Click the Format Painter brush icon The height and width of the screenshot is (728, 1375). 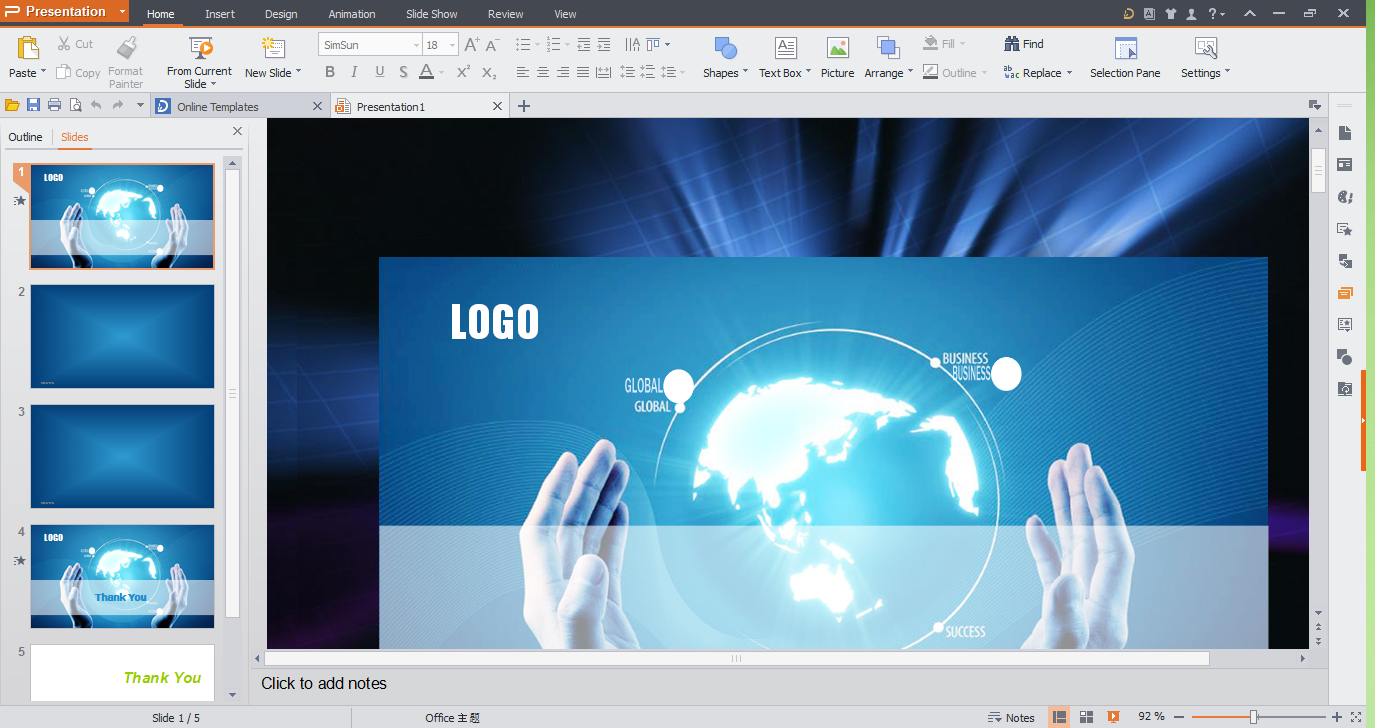click(126, 48)
